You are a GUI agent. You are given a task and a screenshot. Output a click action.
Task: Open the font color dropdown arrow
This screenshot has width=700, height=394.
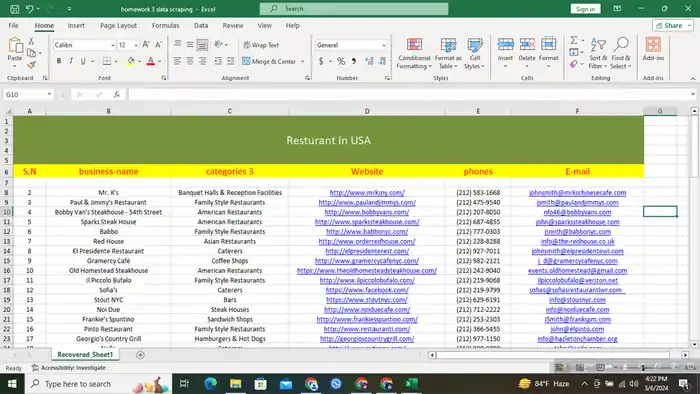(160, 62)
